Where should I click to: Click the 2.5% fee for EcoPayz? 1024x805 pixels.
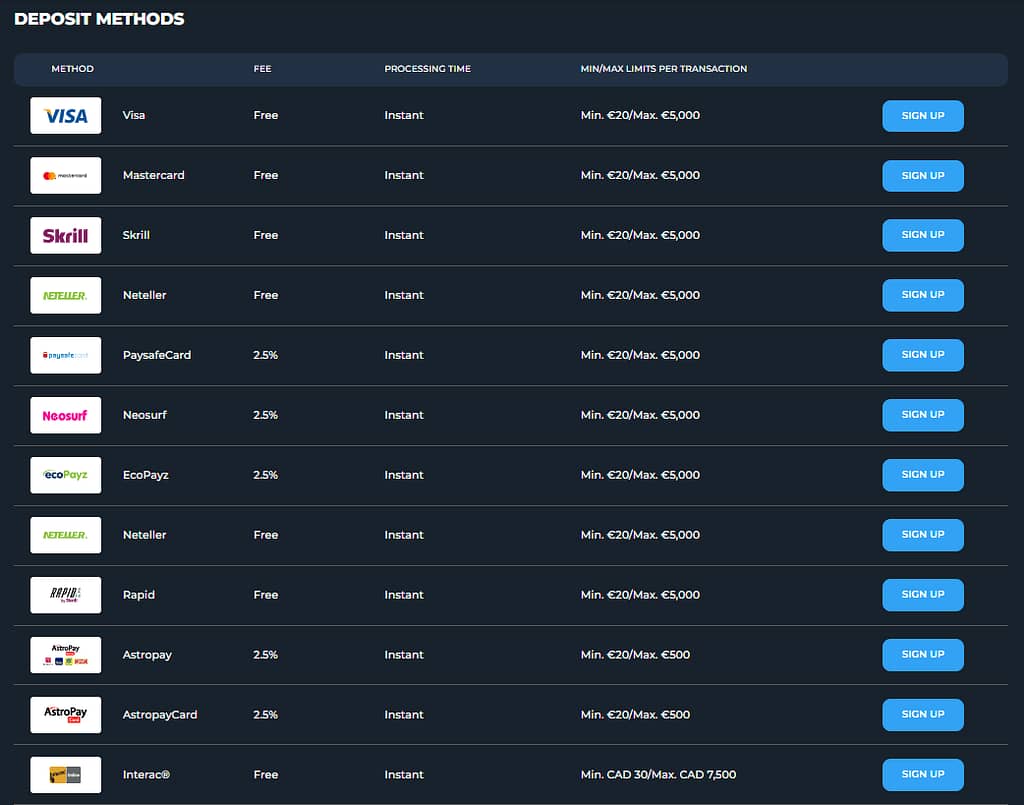[x=265, y=475]
